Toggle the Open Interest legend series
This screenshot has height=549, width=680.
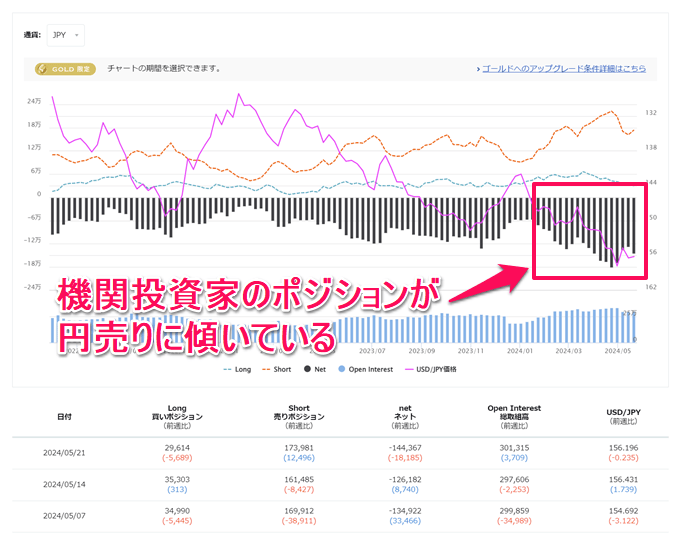click(366, 369)
